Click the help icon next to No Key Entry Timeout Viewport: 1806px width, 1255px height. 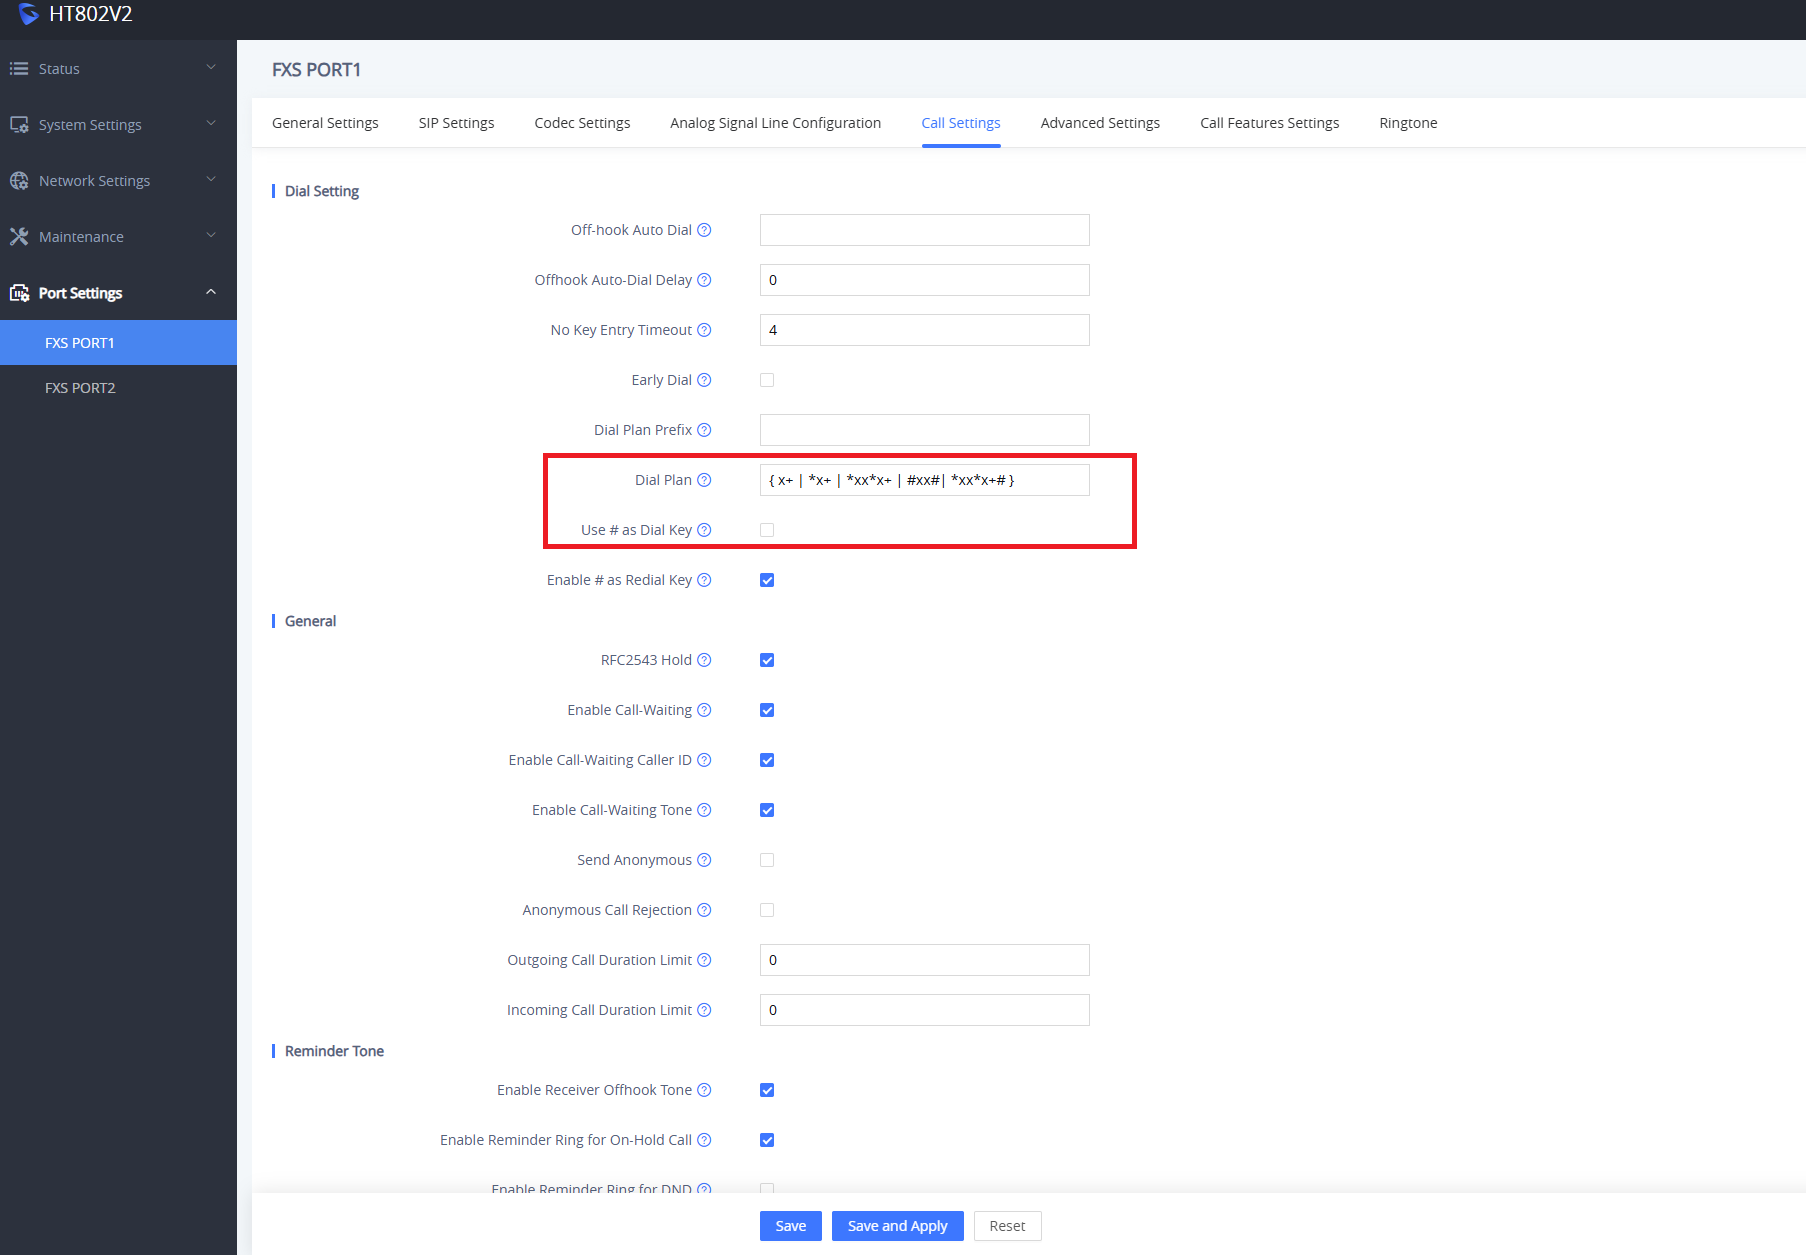point(704,330)
